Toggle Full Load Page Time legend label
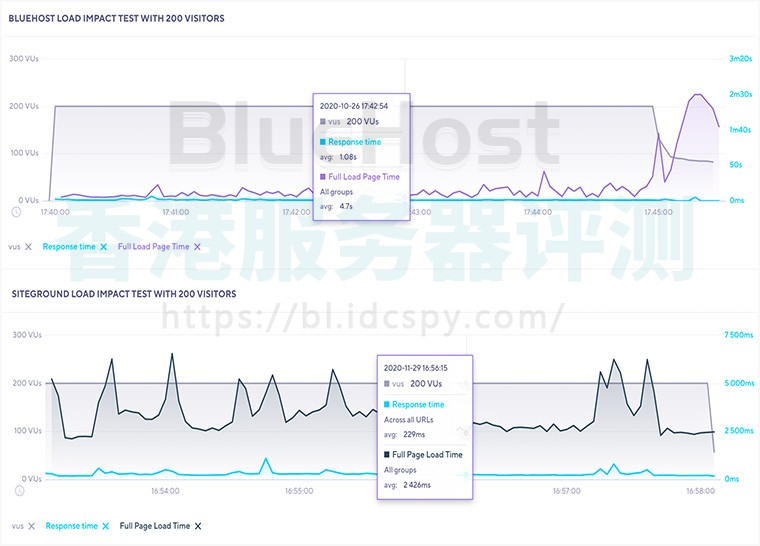The image size is (760, 546). tap(152, 246)
